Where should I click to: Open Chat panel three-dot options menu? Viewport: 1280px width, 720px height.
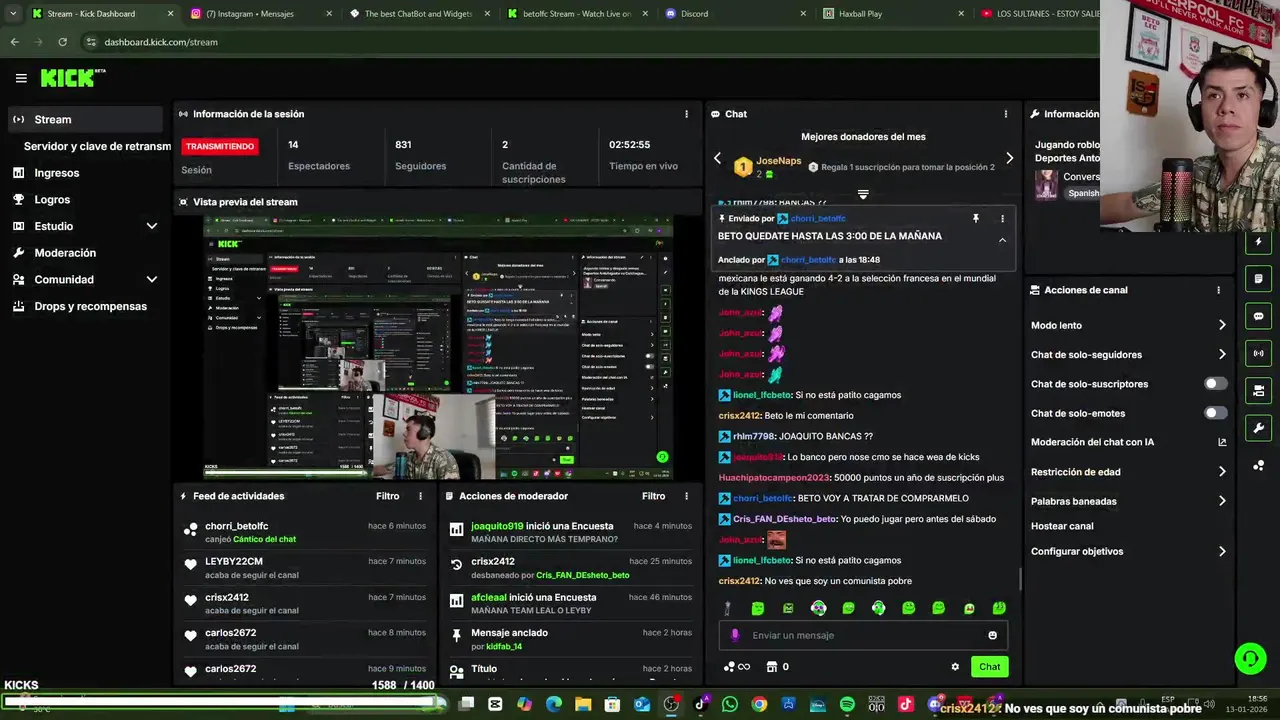click(x=1006, y=114)
